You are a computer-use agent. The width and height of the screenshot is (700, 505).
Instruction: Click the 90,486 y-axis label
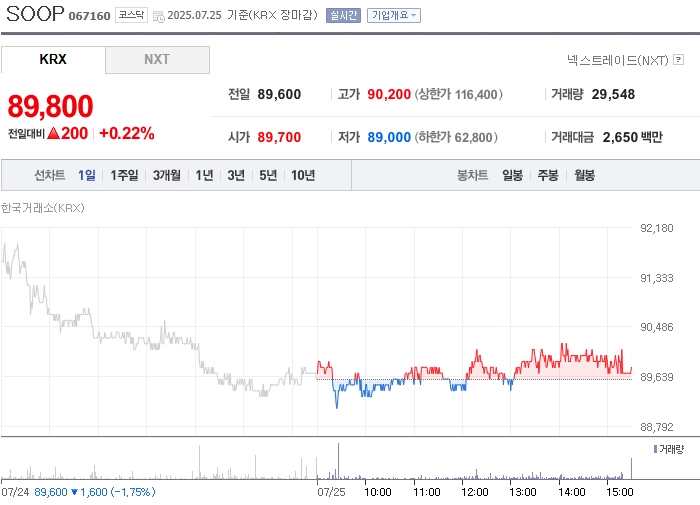pyautogui.click(x=656, y=327)
